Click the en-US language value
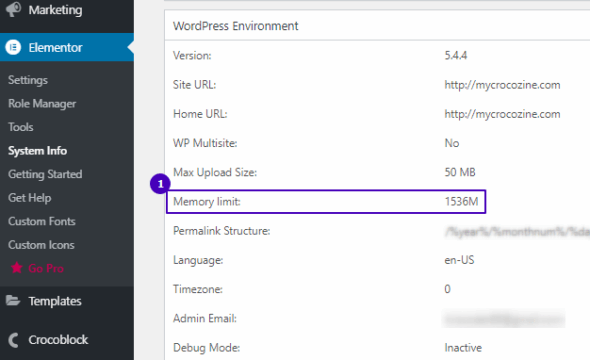Image resolution: width=590 pixels, height=360 pixels. tap(459, 260)
